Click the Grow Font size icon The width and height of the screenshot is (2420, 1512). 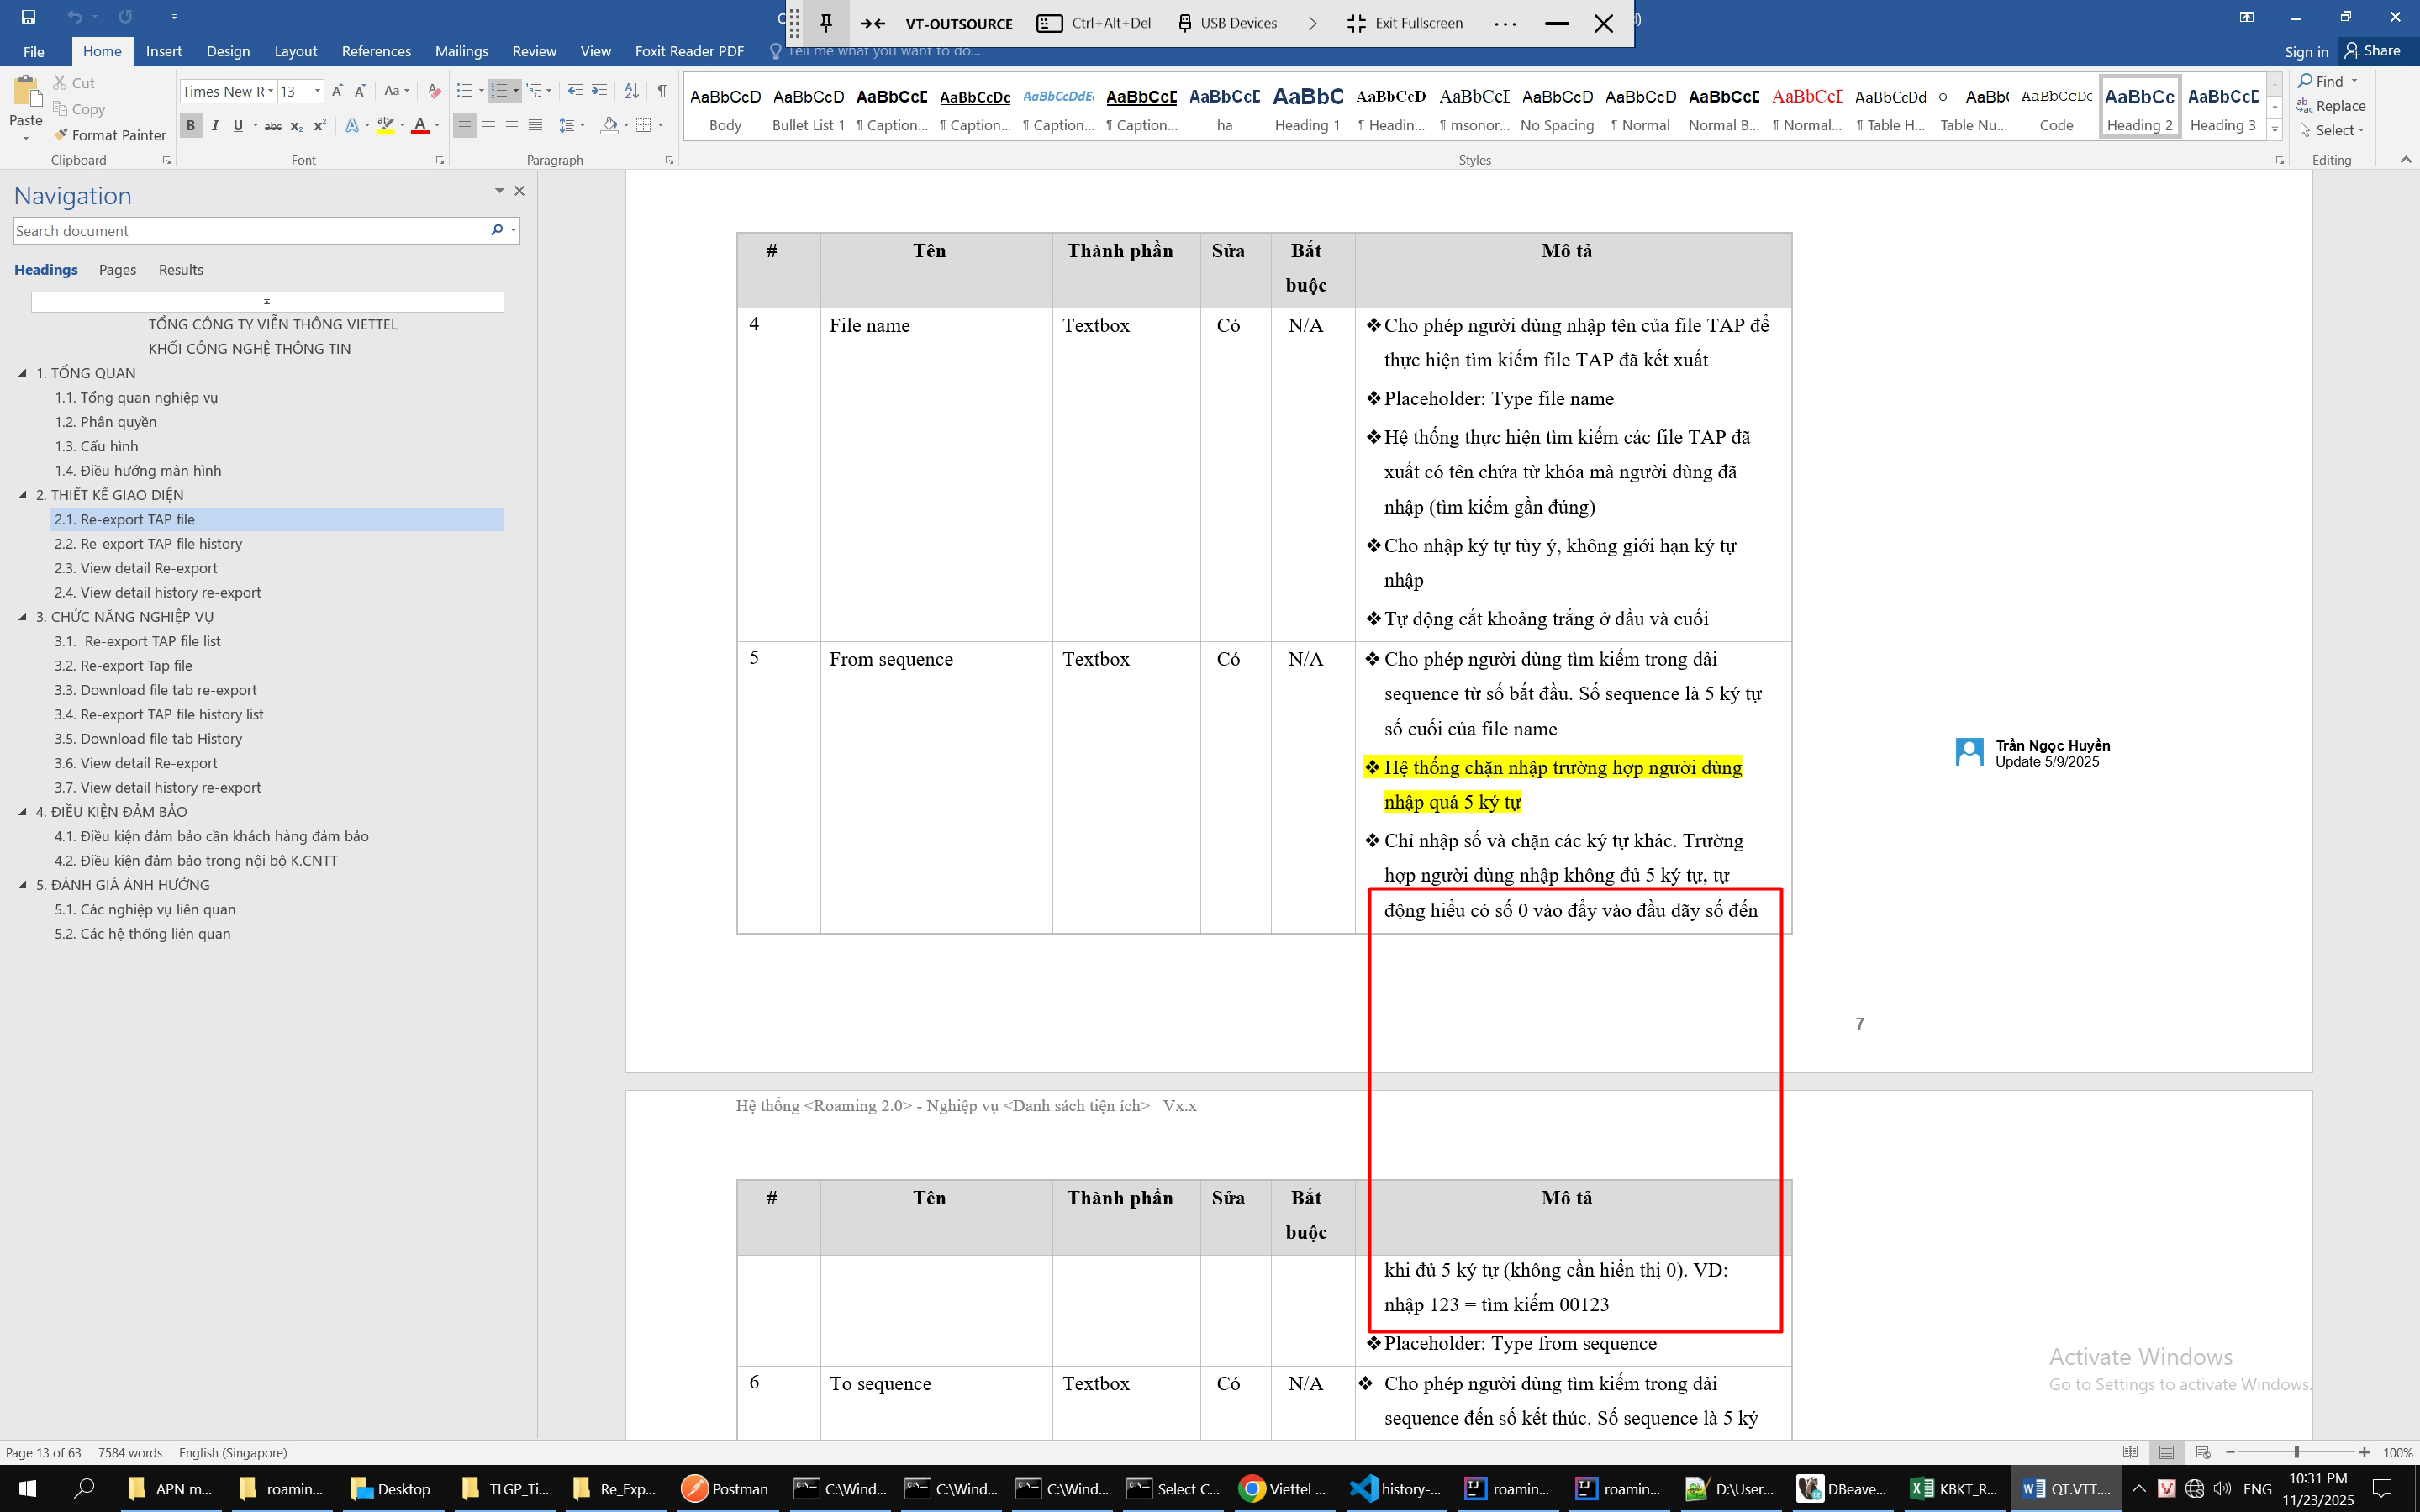pos(337,91)
